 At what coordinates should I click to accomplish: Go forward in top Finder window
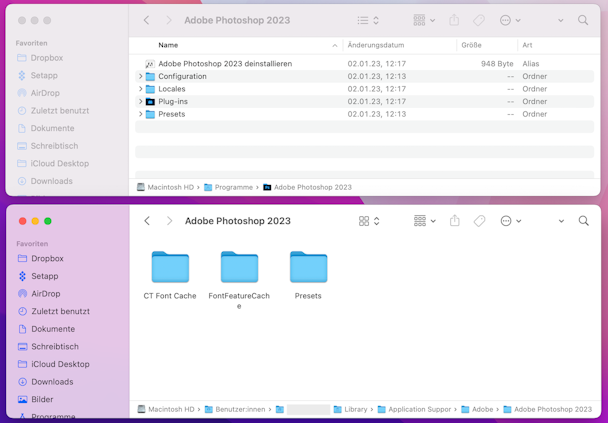point(169,20)
